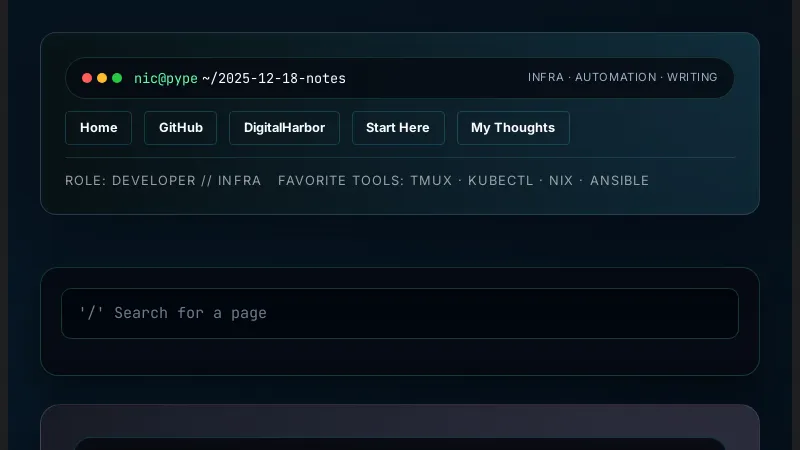
Task: Select the KUBECTL tool label
Action: pyautogui.click(x=501, y=181)
